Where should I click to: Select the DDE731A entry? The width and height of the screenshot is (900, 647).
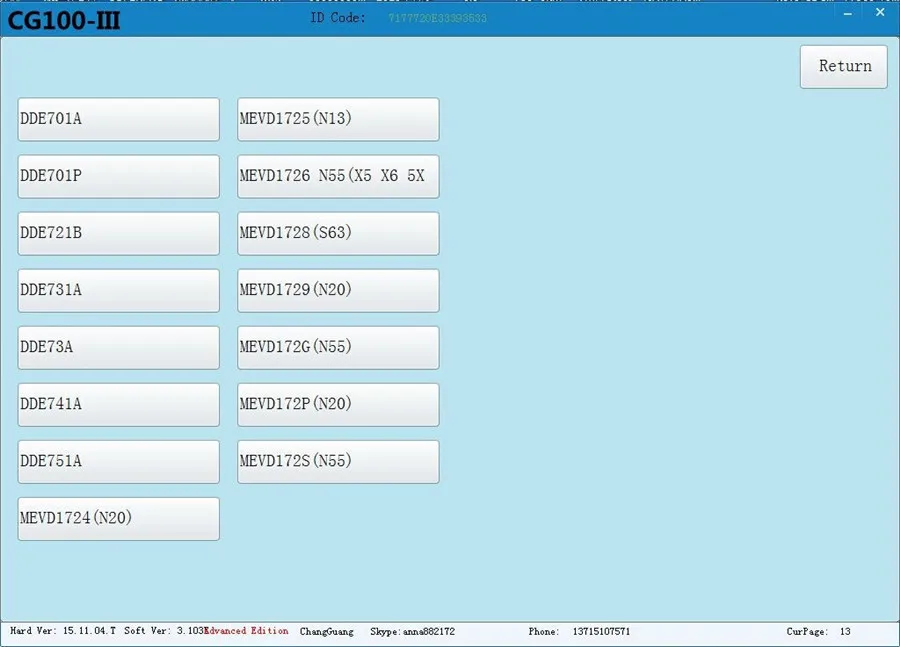point(119,290)
